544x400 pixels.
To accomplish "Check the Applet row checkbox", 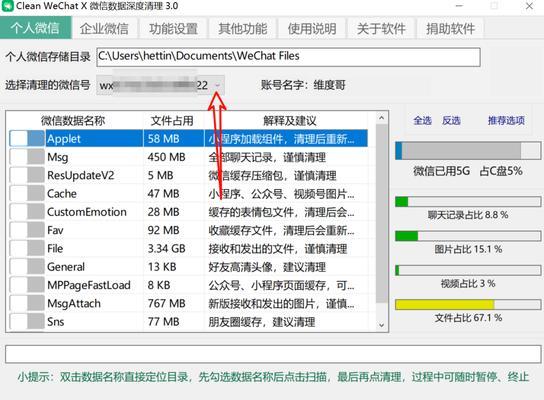I will click(x=18, y=139).
